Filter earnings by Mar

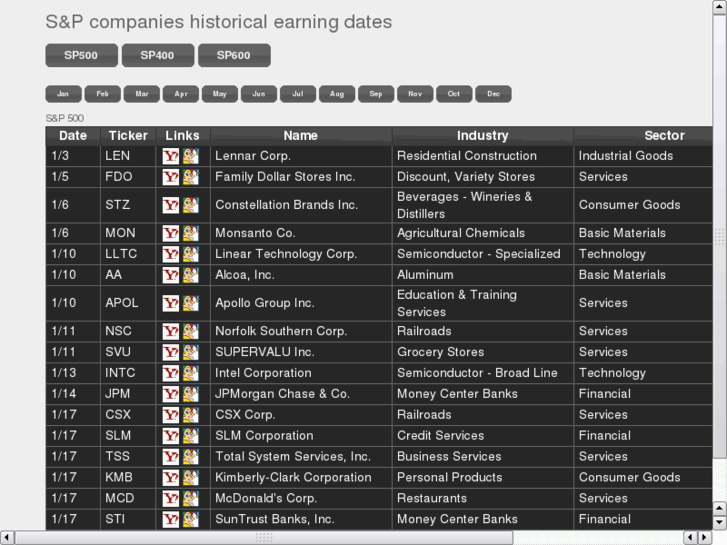[x=142, y=94]
